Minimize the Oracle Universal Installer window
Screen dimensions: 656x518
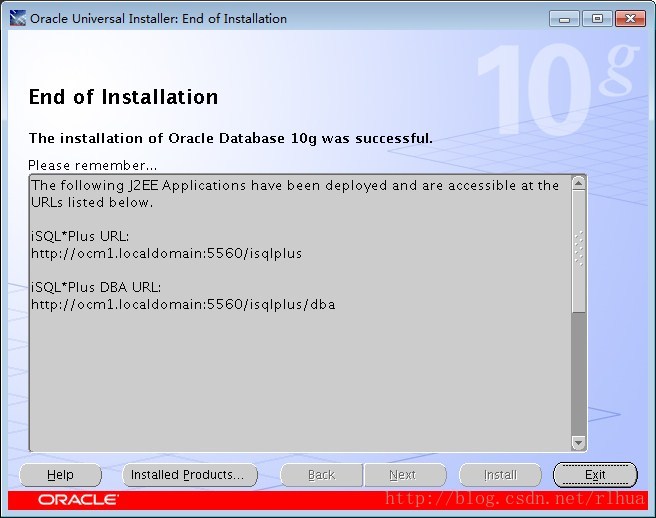tap(564, 19)
